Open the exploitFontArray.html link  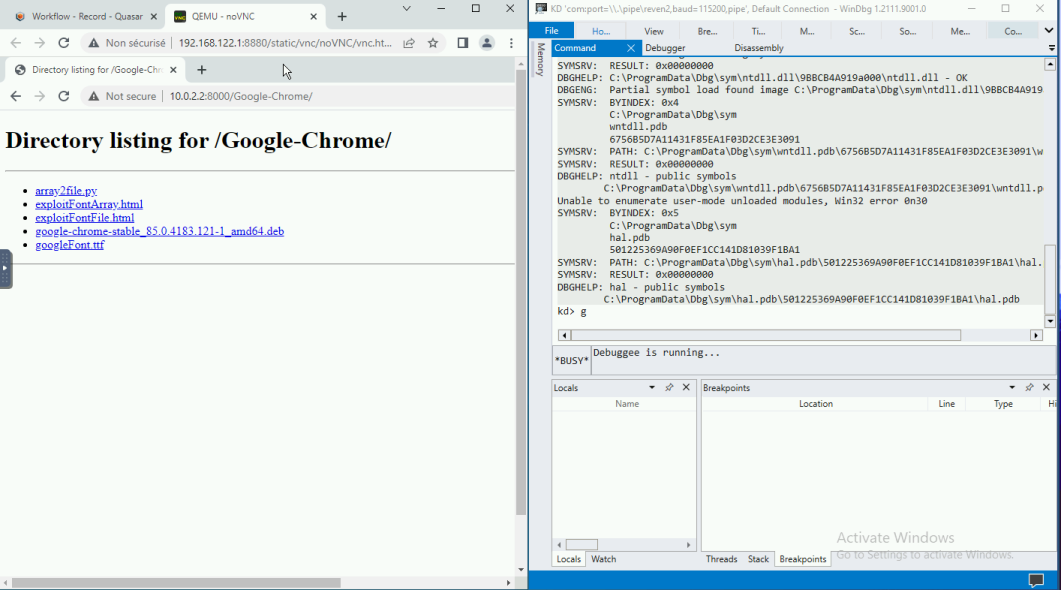(89, 204)
